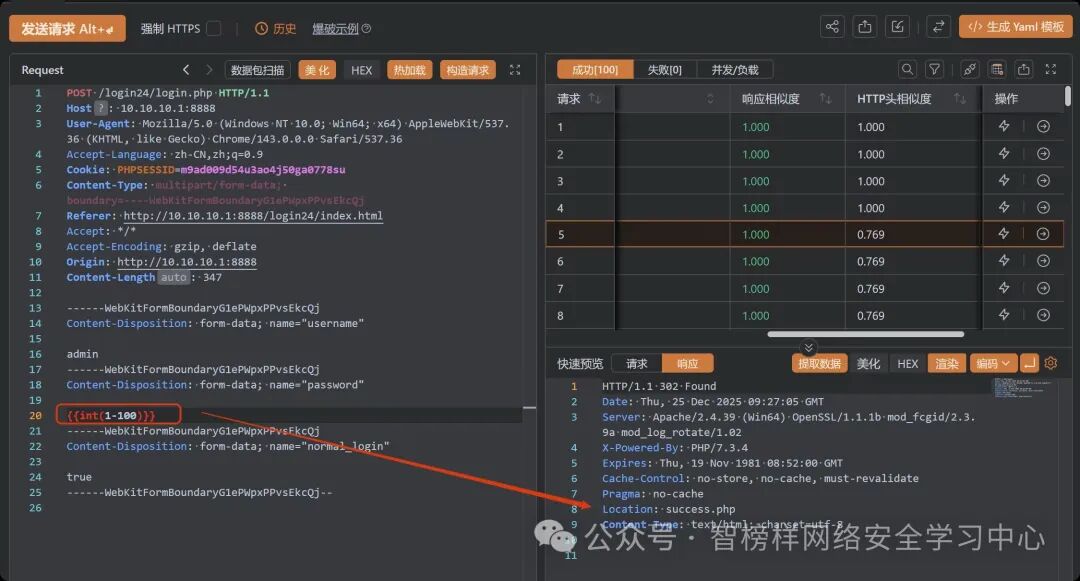Toggle the 强制 HTTPS checkbox
The width and height of the screenshot is (1080, 581).
pyautogui.click(x=214, y=28)
